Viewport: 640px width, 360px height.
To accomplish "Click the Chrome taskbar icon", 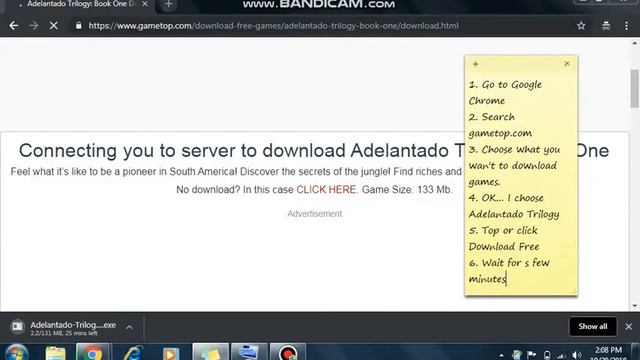I will point(93,353).
